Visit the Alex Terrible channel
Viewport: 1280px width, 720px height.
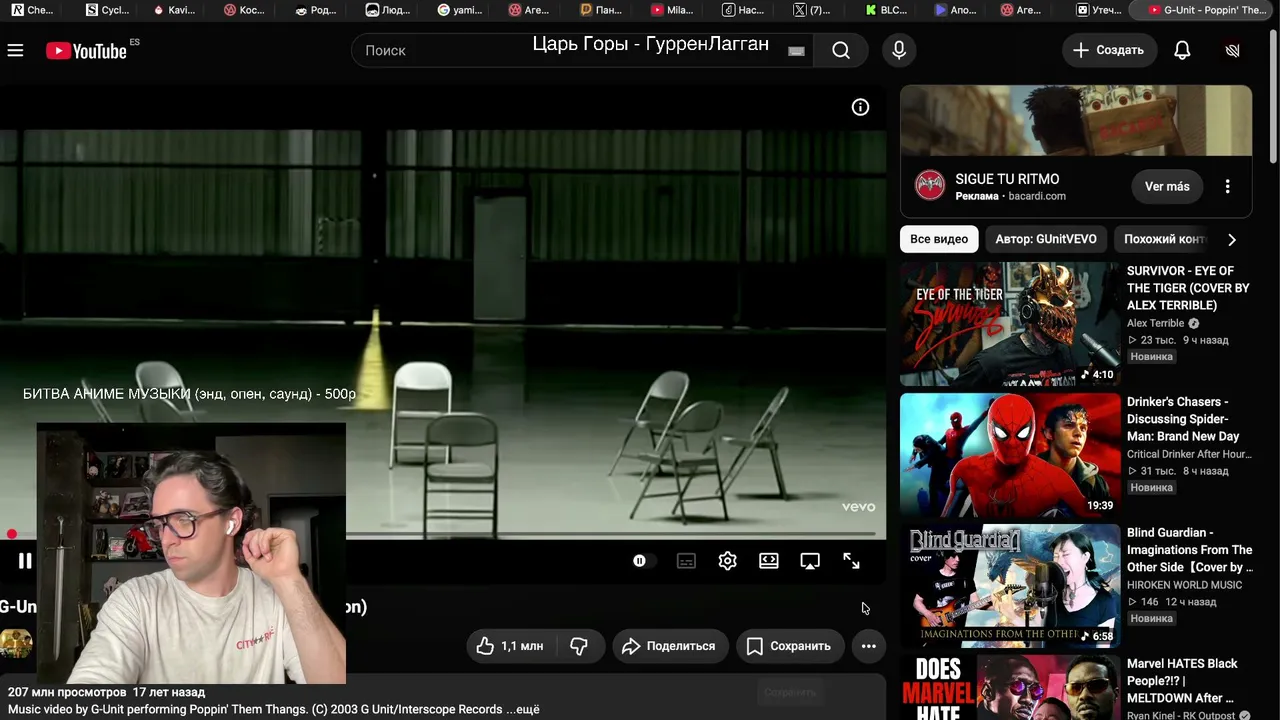click(x=1155, y=323)
